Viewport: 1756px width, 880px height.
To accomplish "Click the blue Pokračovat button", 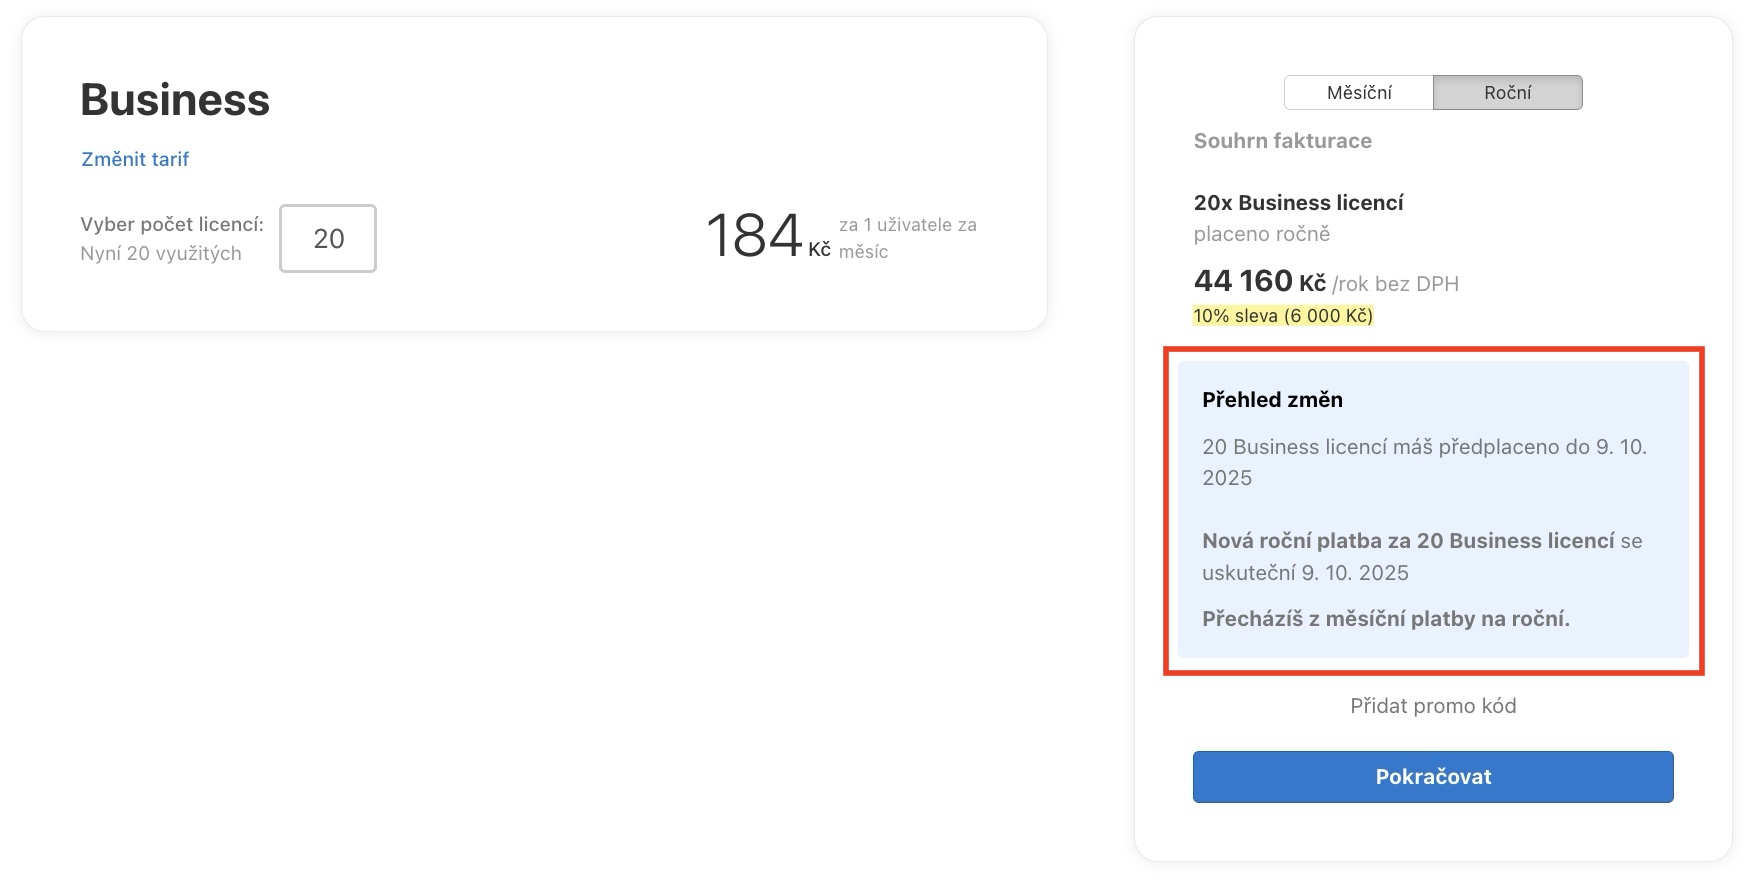I will 1433,777.
